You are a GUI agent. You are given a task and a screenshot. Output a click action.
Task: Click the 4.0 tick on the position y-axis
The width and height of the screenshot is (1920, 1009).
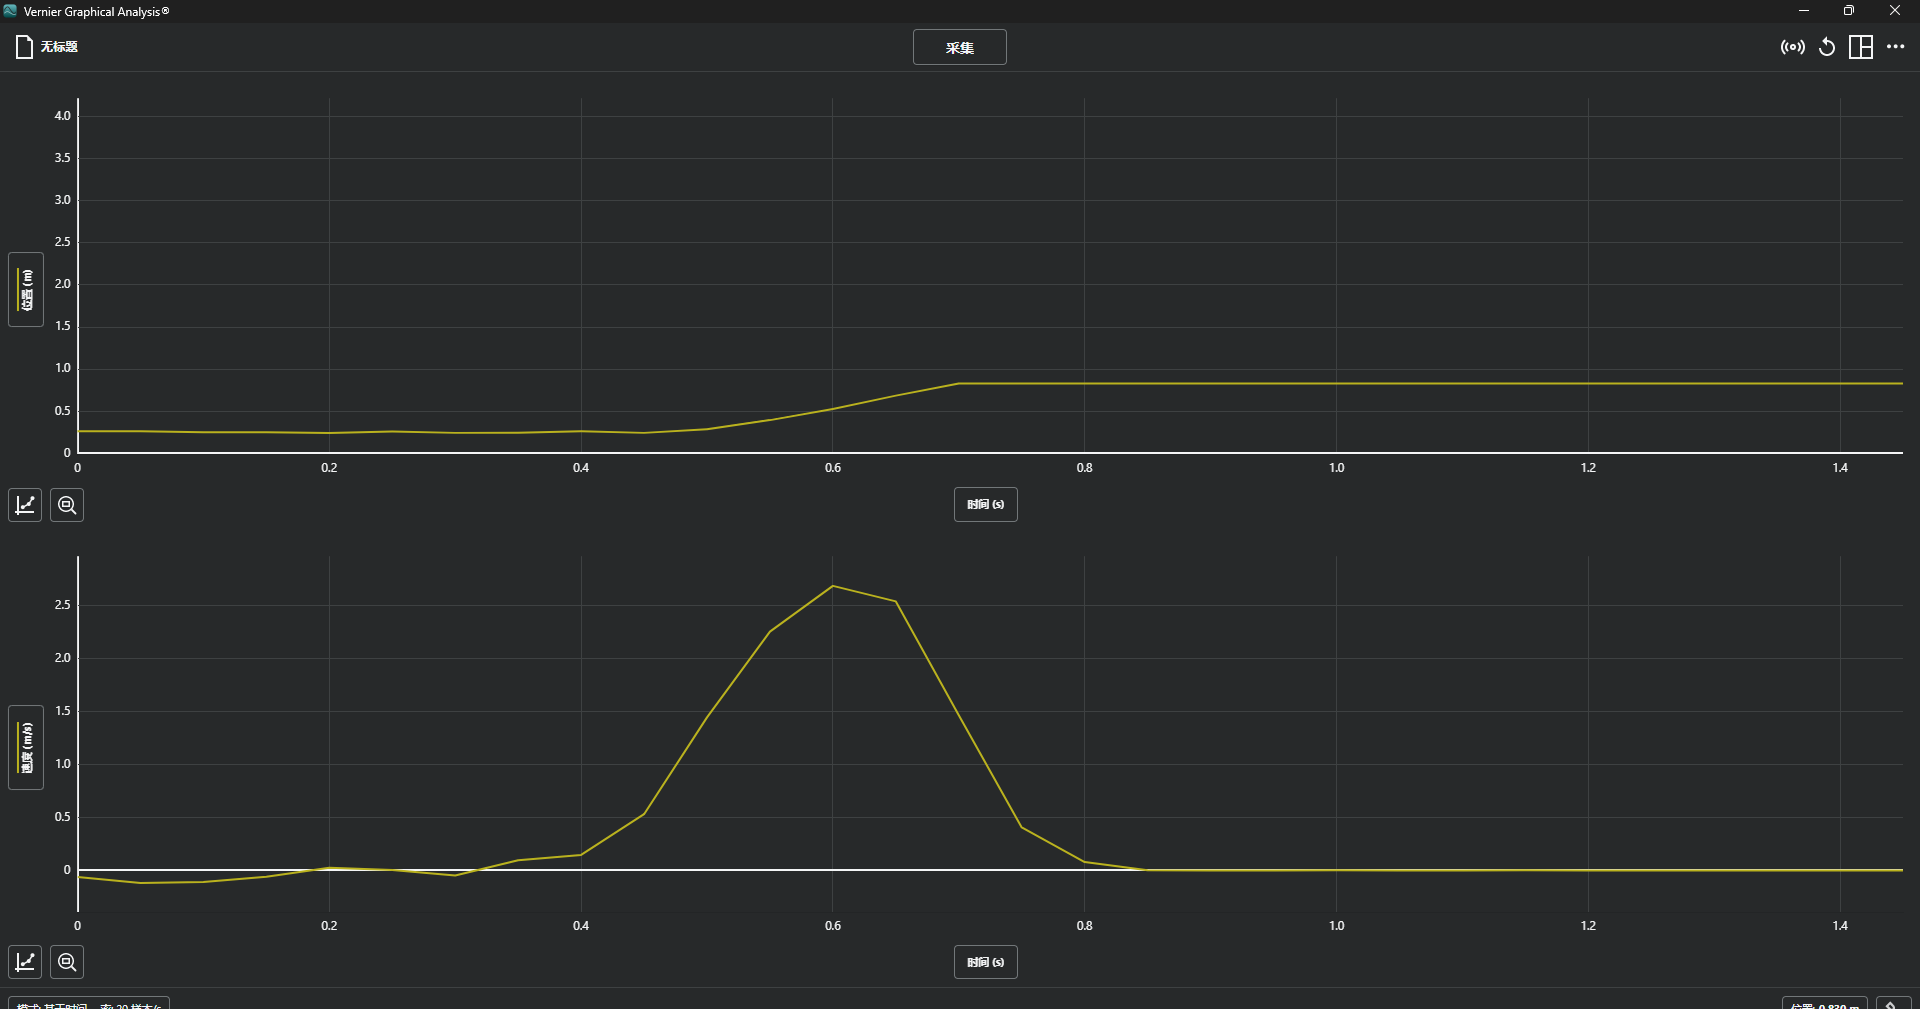pyautogui.click(x=62, y=116)
